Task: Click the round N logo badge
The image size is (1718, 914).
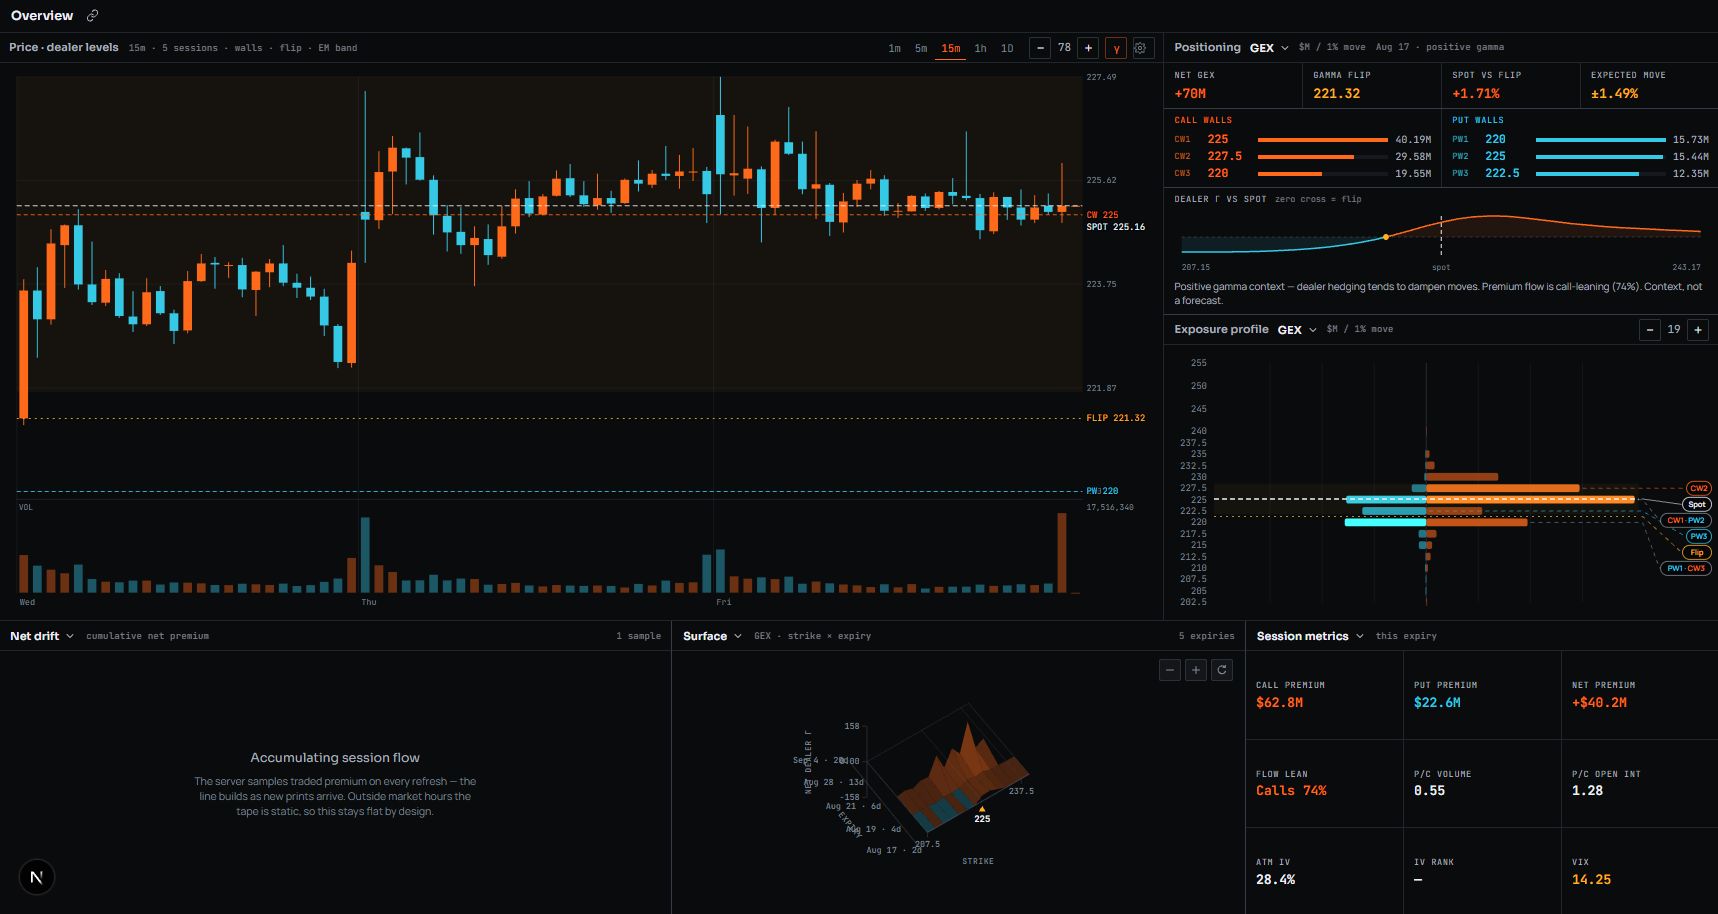Action: coord(37,877)
